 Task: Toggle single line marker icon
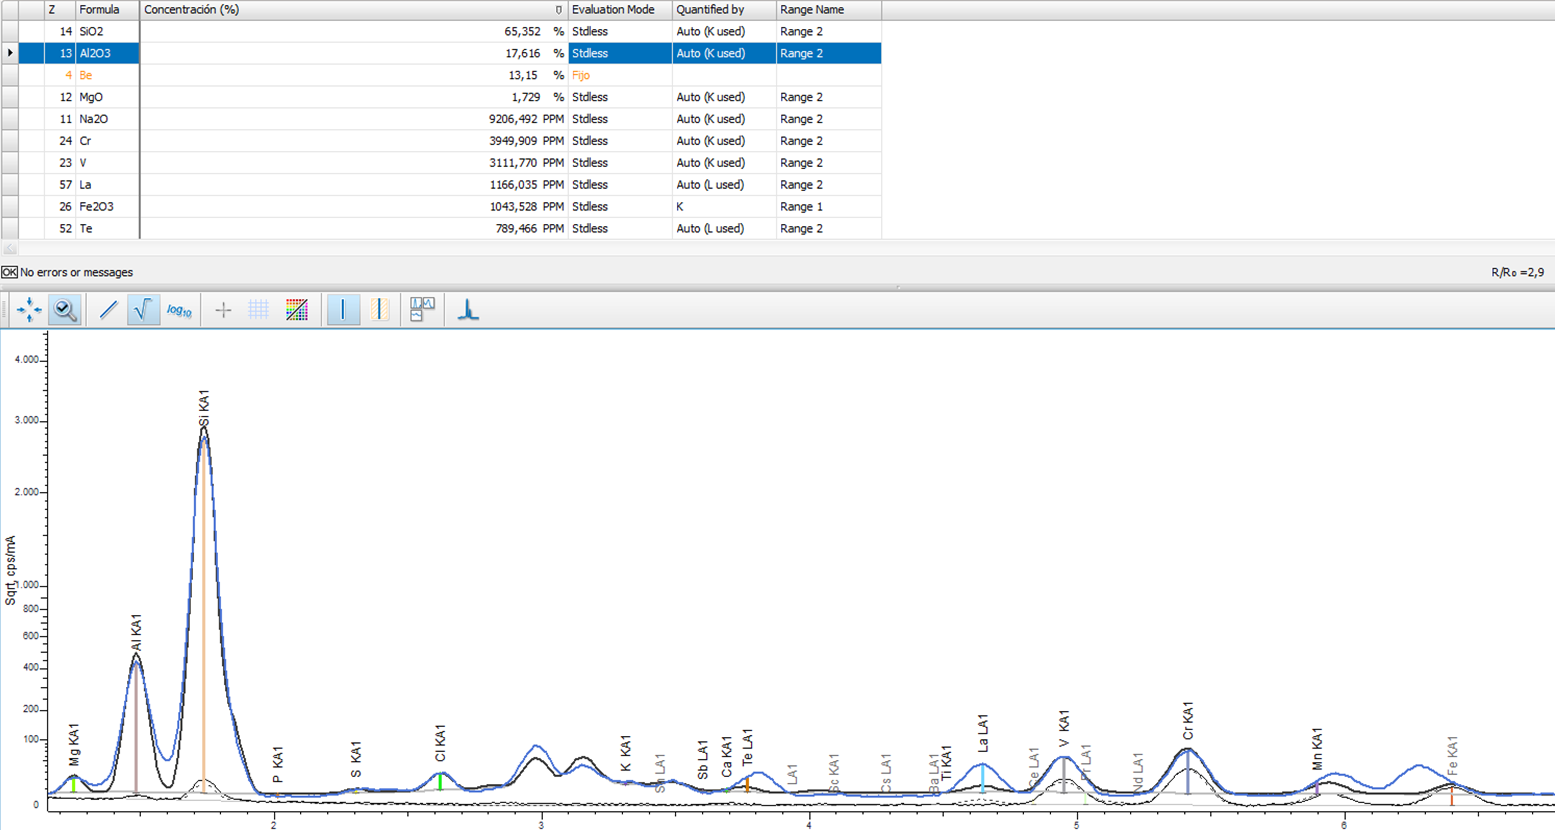pyautogui.click(x=343, y=310)
